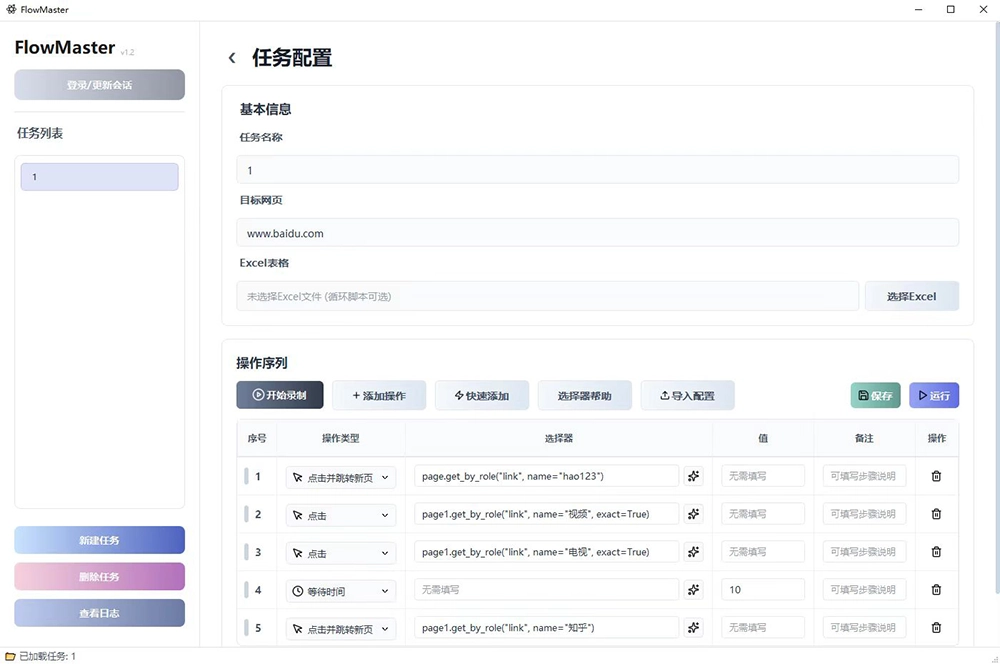Screen dimensions: 1000x664
Task: Run the task with the 运行 button
Action: click(x=933, y=395)
